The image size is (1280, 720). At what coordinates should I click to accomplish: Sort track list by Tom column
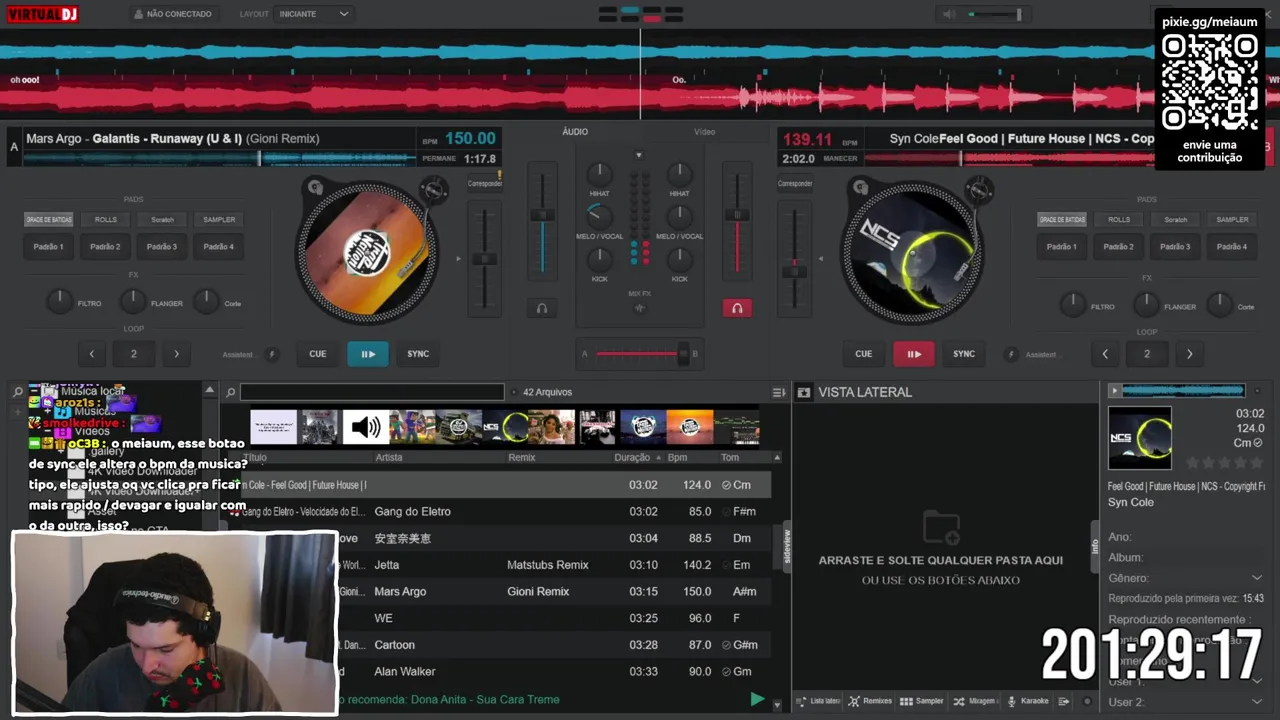pos(730,457)
